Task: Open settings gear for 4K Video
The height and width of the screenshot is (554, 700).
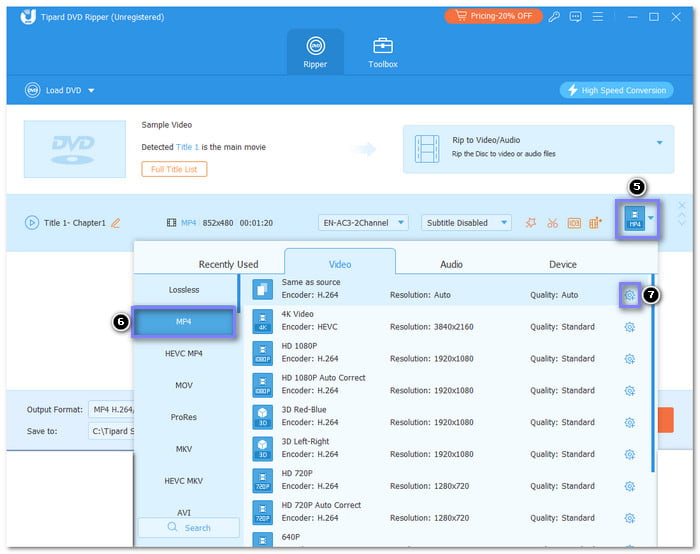Action: (x=629, y=327)
